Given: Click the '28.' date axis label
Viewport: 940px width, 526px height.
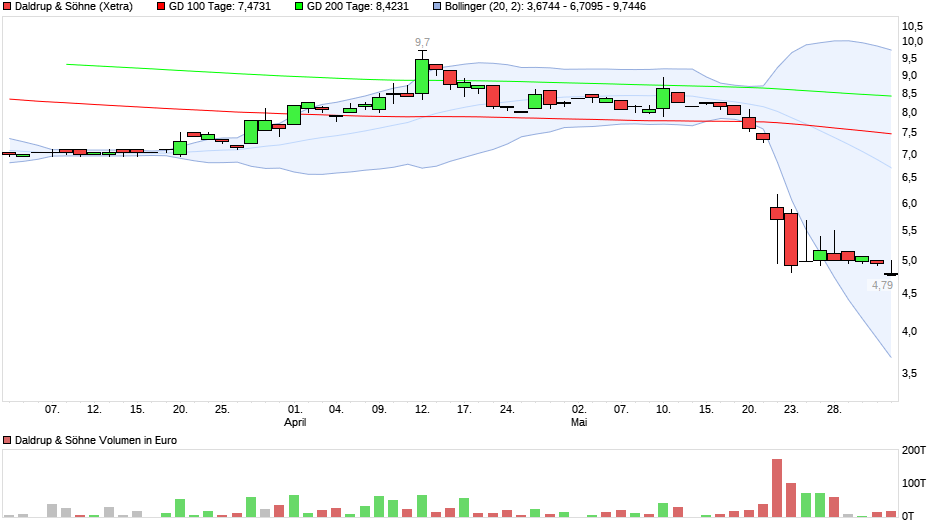Looking at the screenshot, I should pos(834,410).
